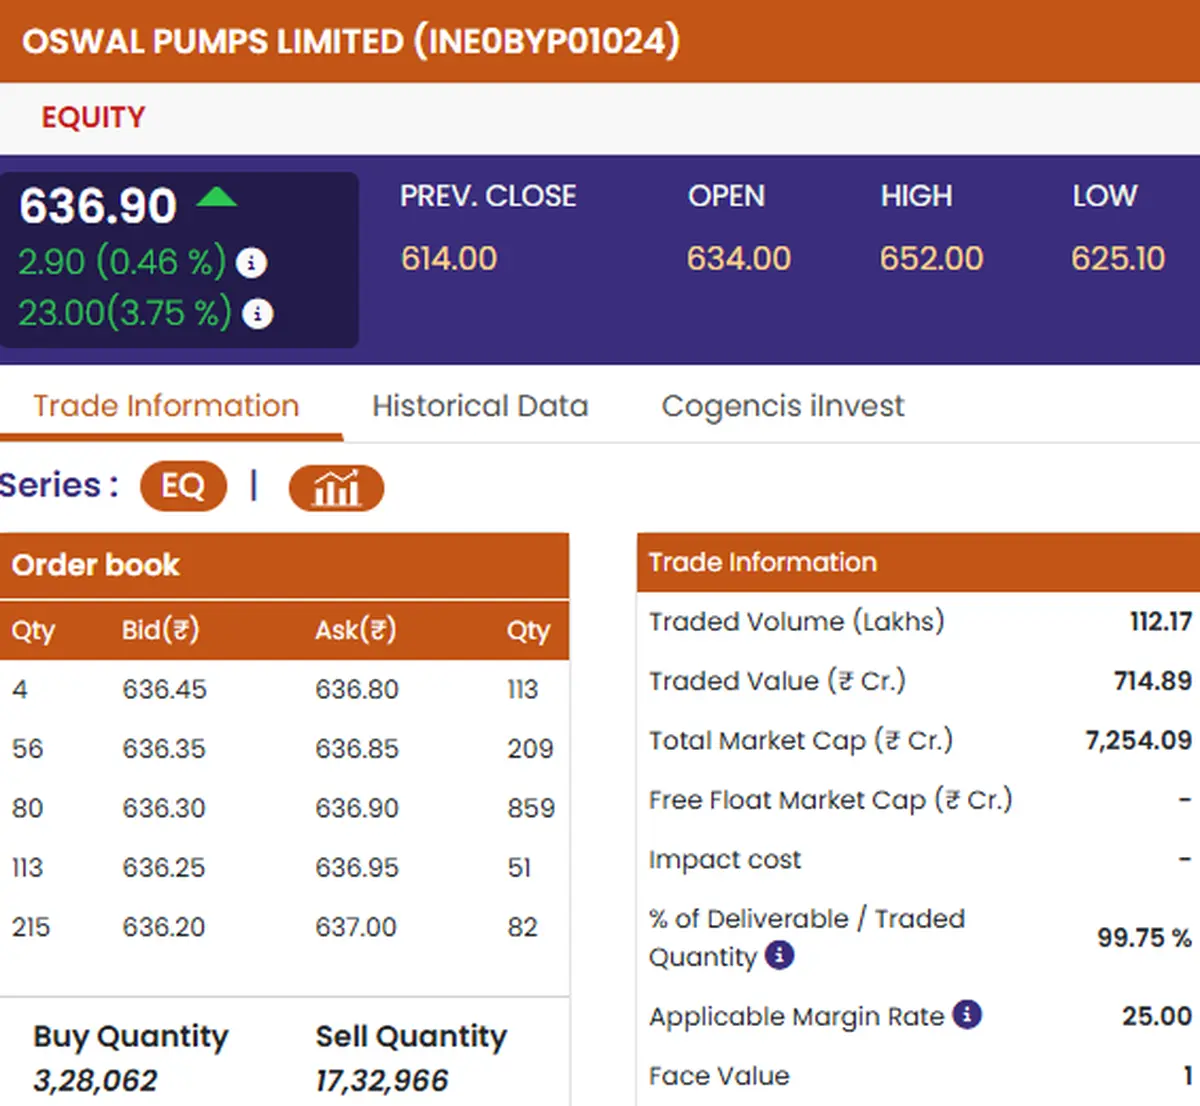The height and width of the screenshot is (1106, 1200).
Task: Click ask quantity 859
Action: 531,808
